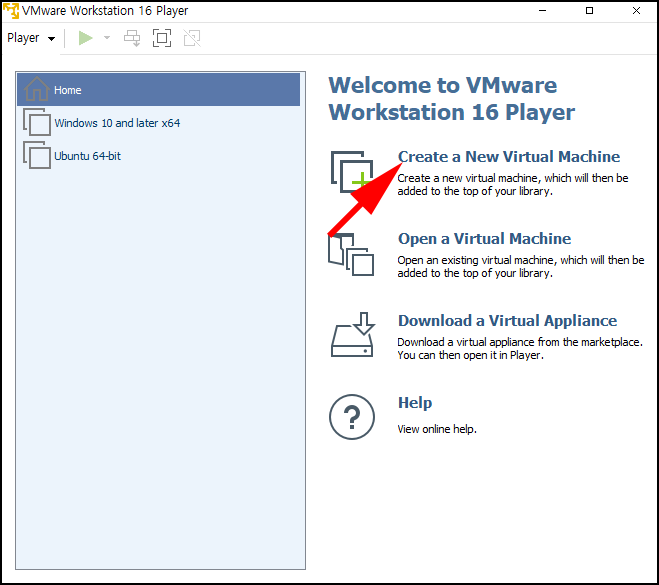Click 'Open an existing virtual machine' description
659x585 pixels.
tap(521, 266)
